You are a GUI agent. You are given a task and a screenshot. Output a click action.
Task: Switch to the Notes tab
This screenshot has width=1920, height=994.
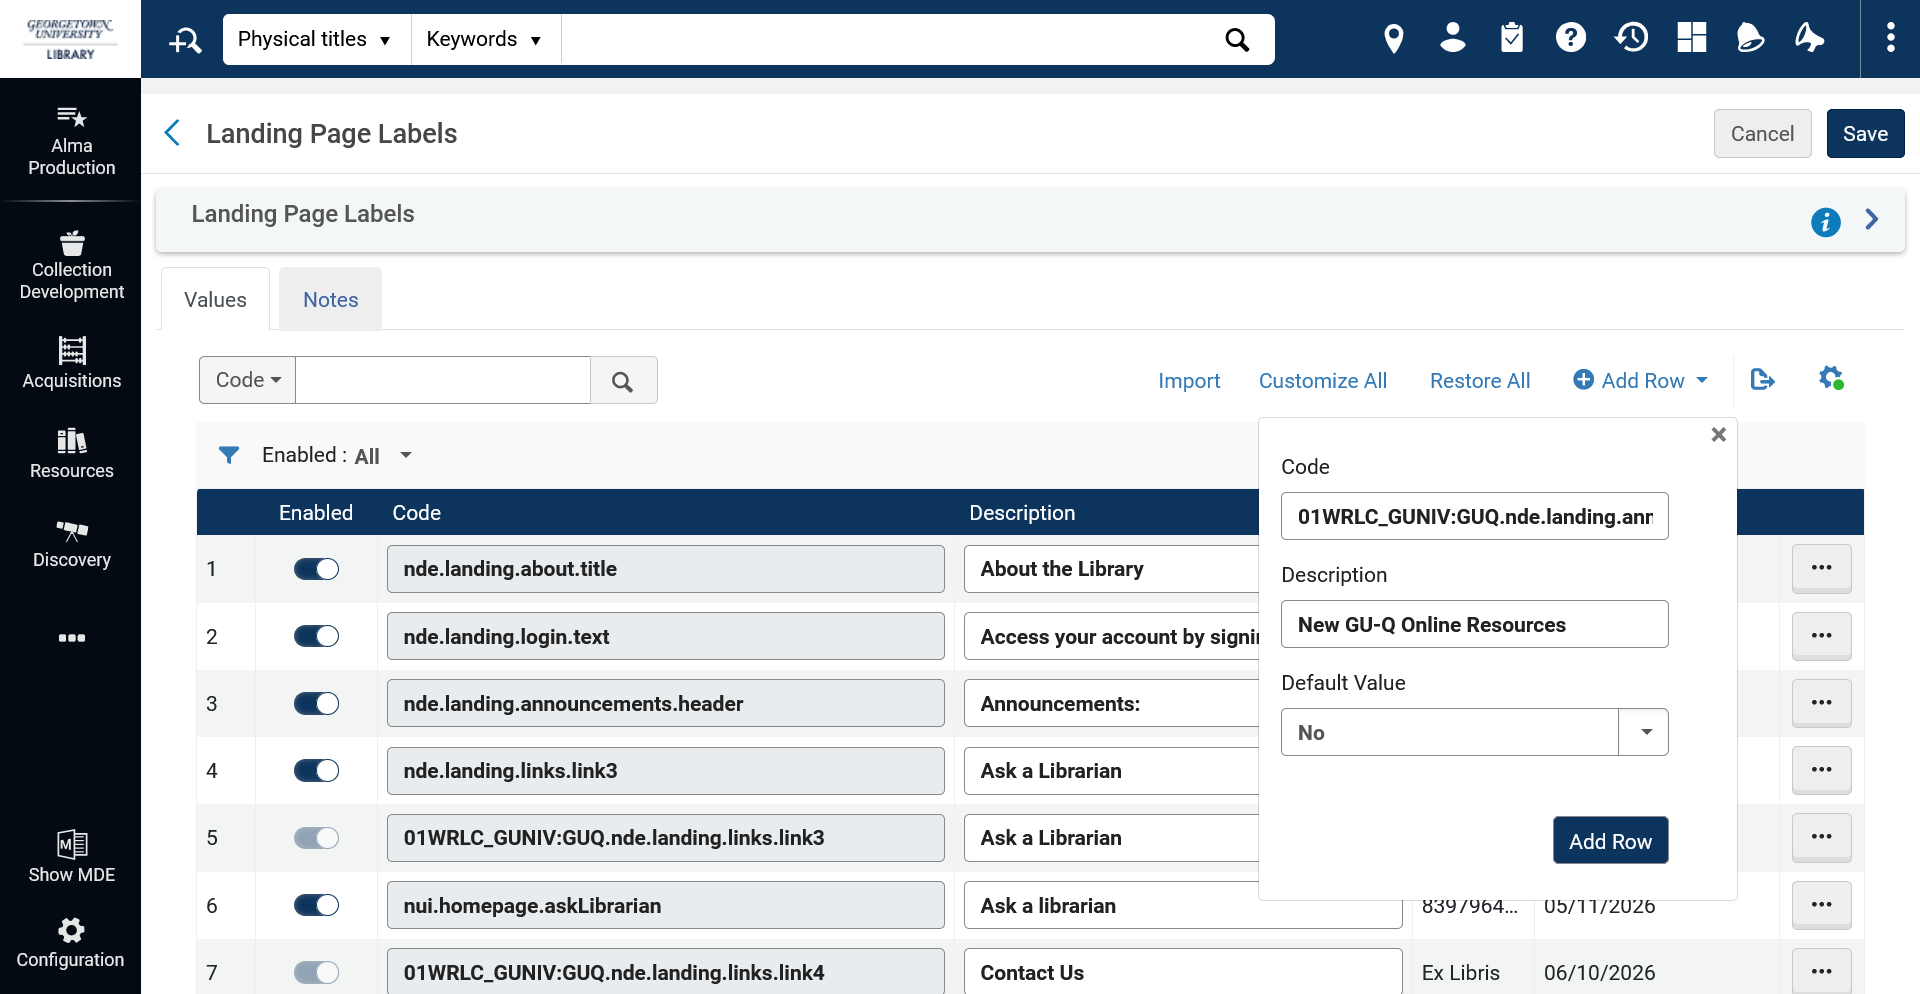tap(330, 300)
